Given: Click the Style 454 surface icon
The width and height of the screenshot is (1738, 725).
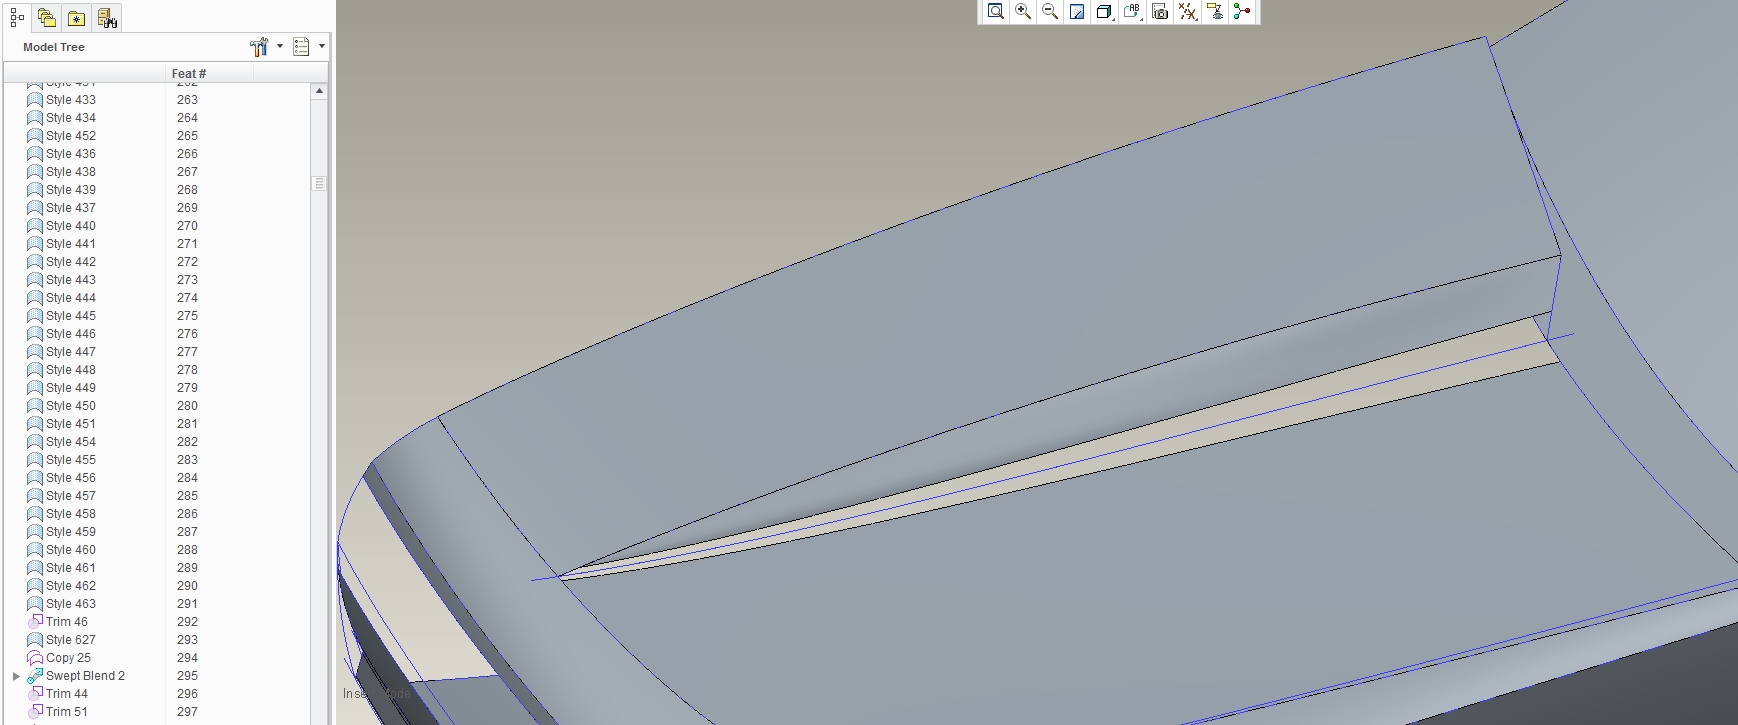Looking at the screenshot, I should pos(35,442).
